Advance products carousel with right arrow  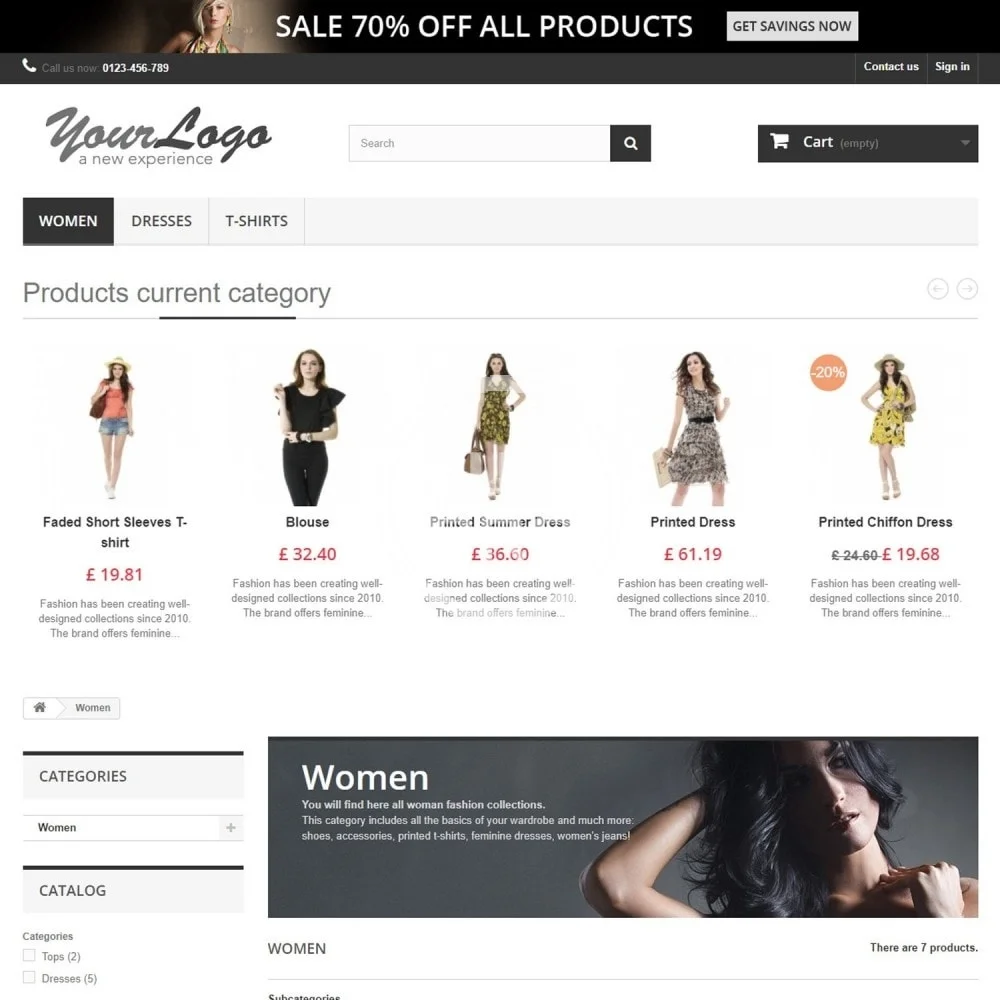click(967, 289)
